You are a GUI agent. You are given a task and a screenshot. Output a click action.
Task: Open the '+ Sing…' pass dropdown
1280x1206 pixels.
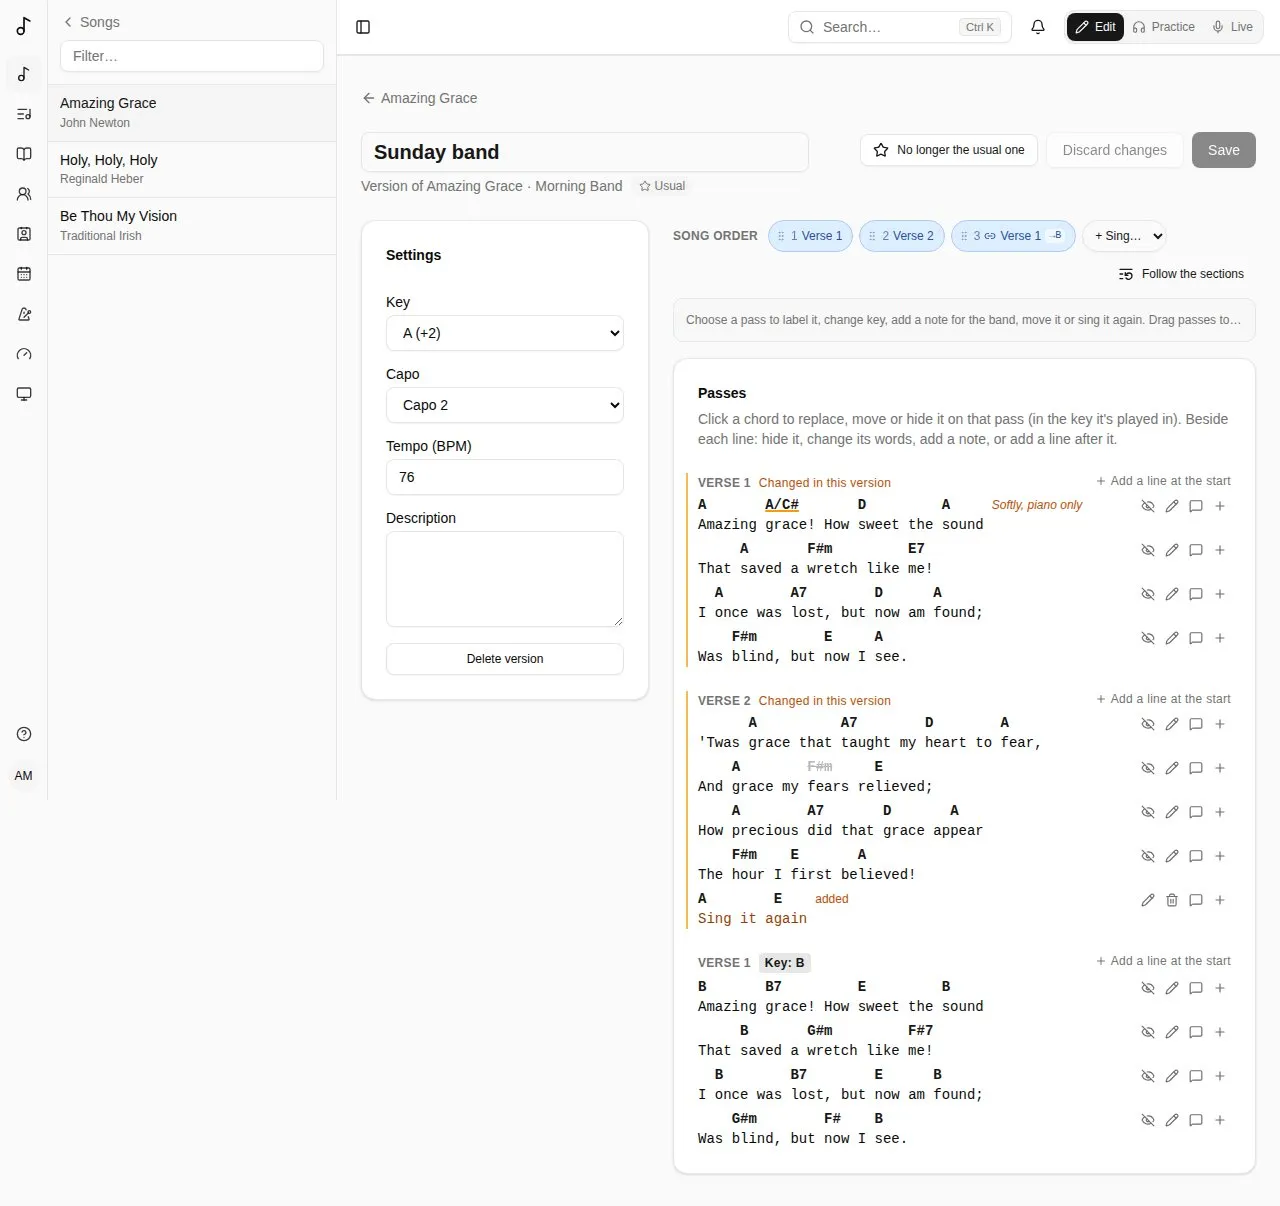[x=1124, y=236]
